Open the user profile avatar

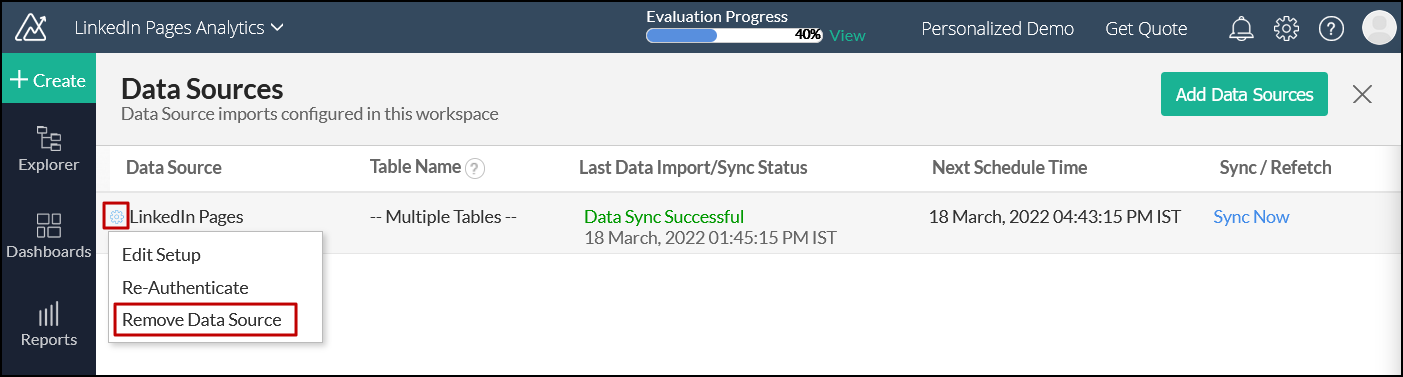[x=1379, y=28]
